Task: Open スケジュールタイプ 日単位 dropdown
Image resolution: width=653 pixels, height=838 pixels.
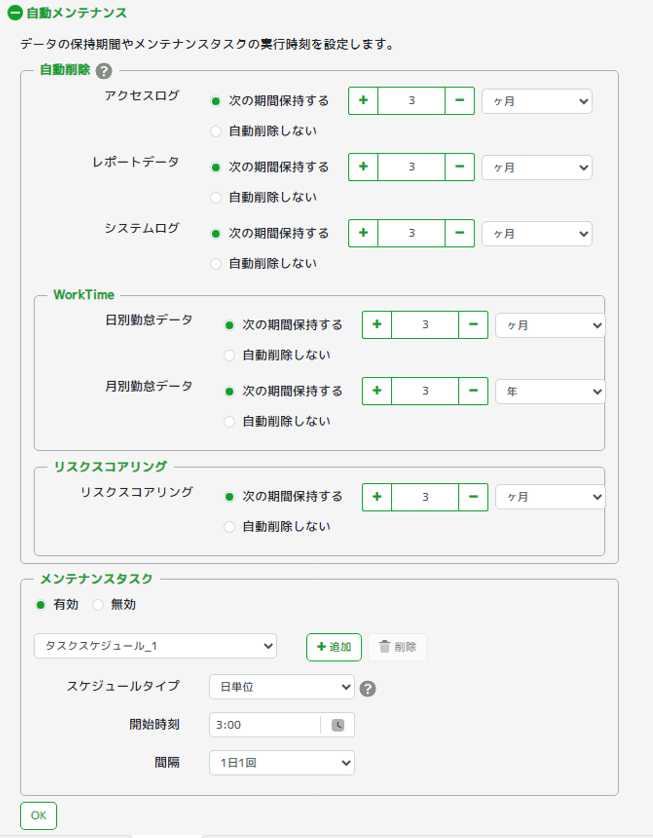Action: (282, 687)
